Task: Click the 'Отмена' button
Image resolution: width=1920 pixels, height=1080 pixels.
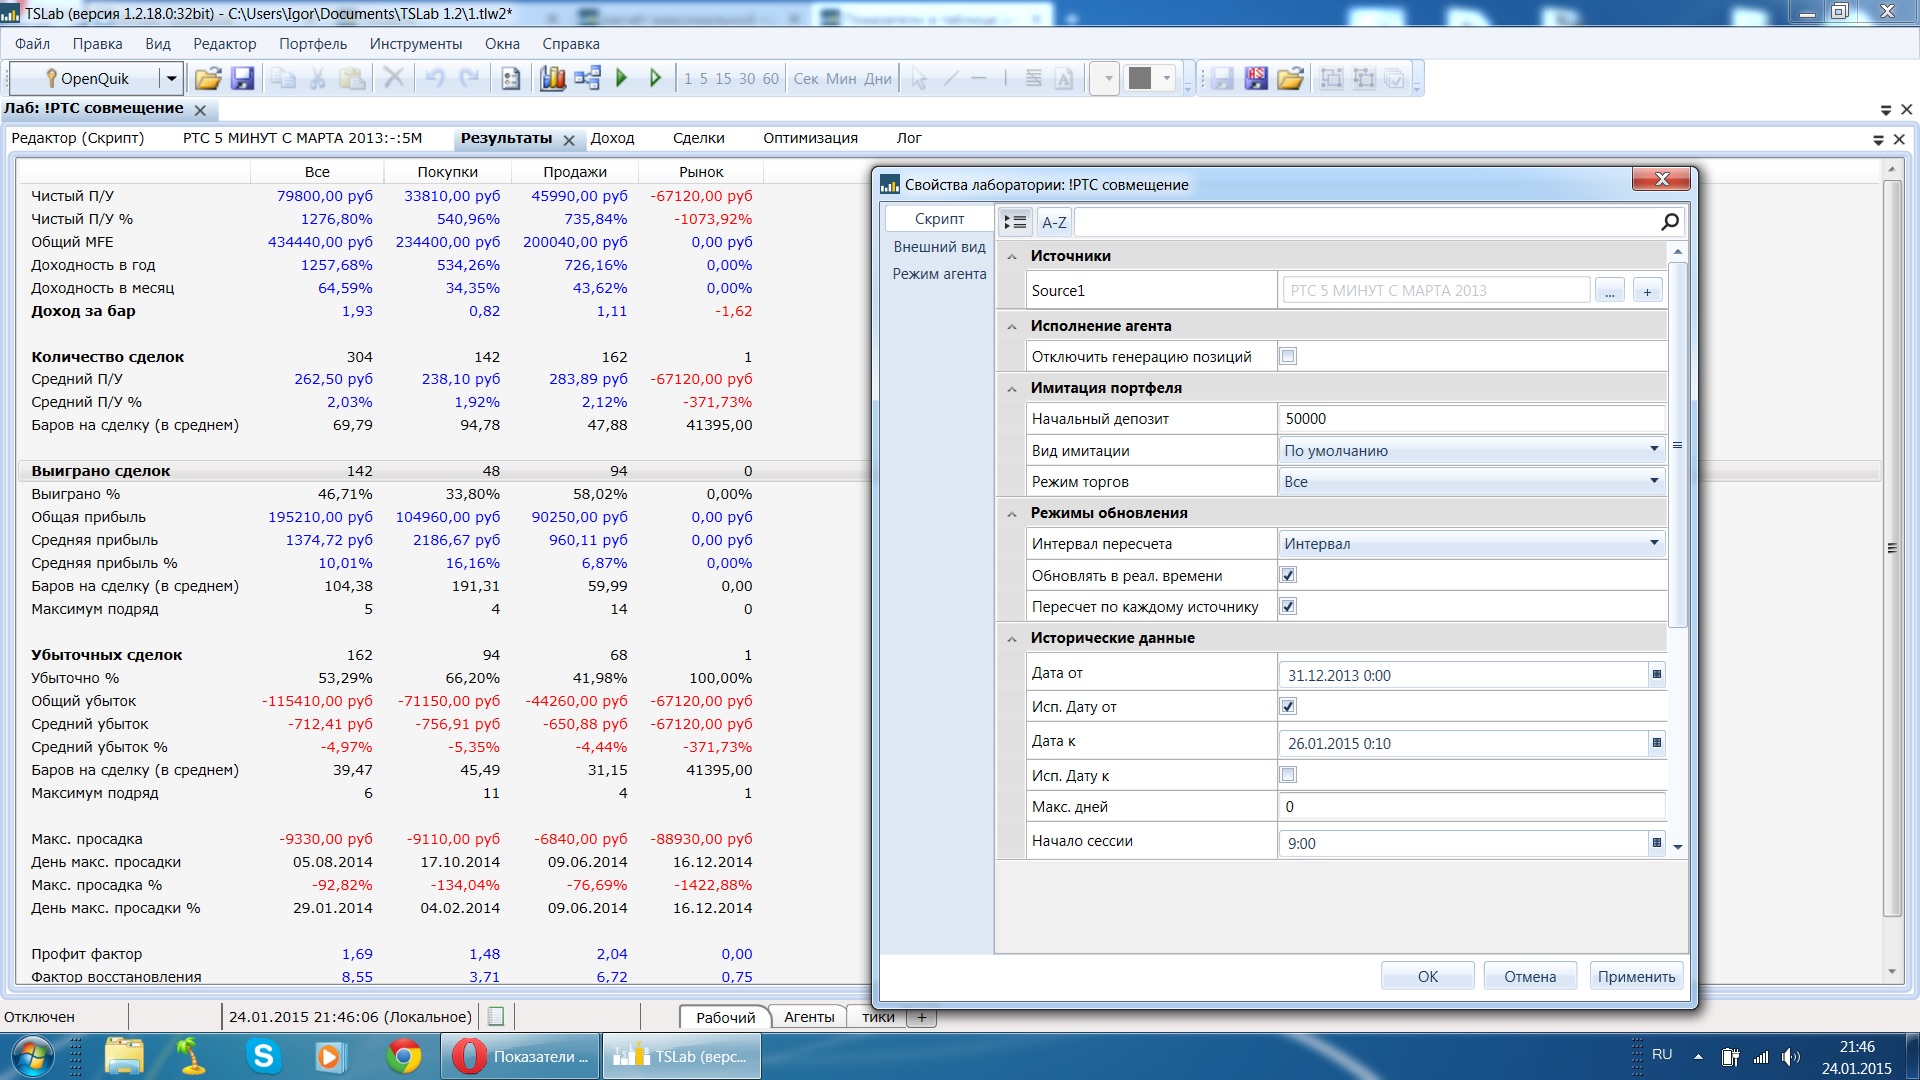Action: click(x=1529, y=976)
